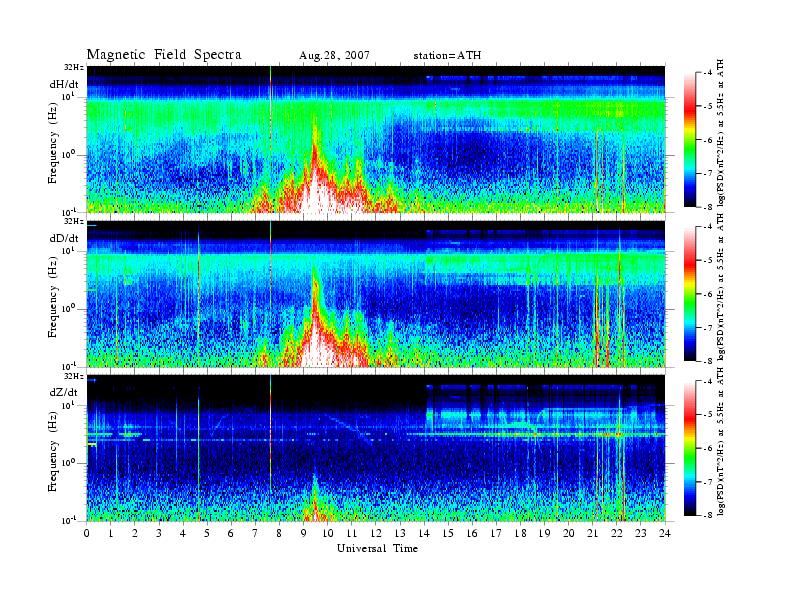The image size is (792, 612).
Task: Click the 'dZ/dt' panel label
Action: [64, 392]
